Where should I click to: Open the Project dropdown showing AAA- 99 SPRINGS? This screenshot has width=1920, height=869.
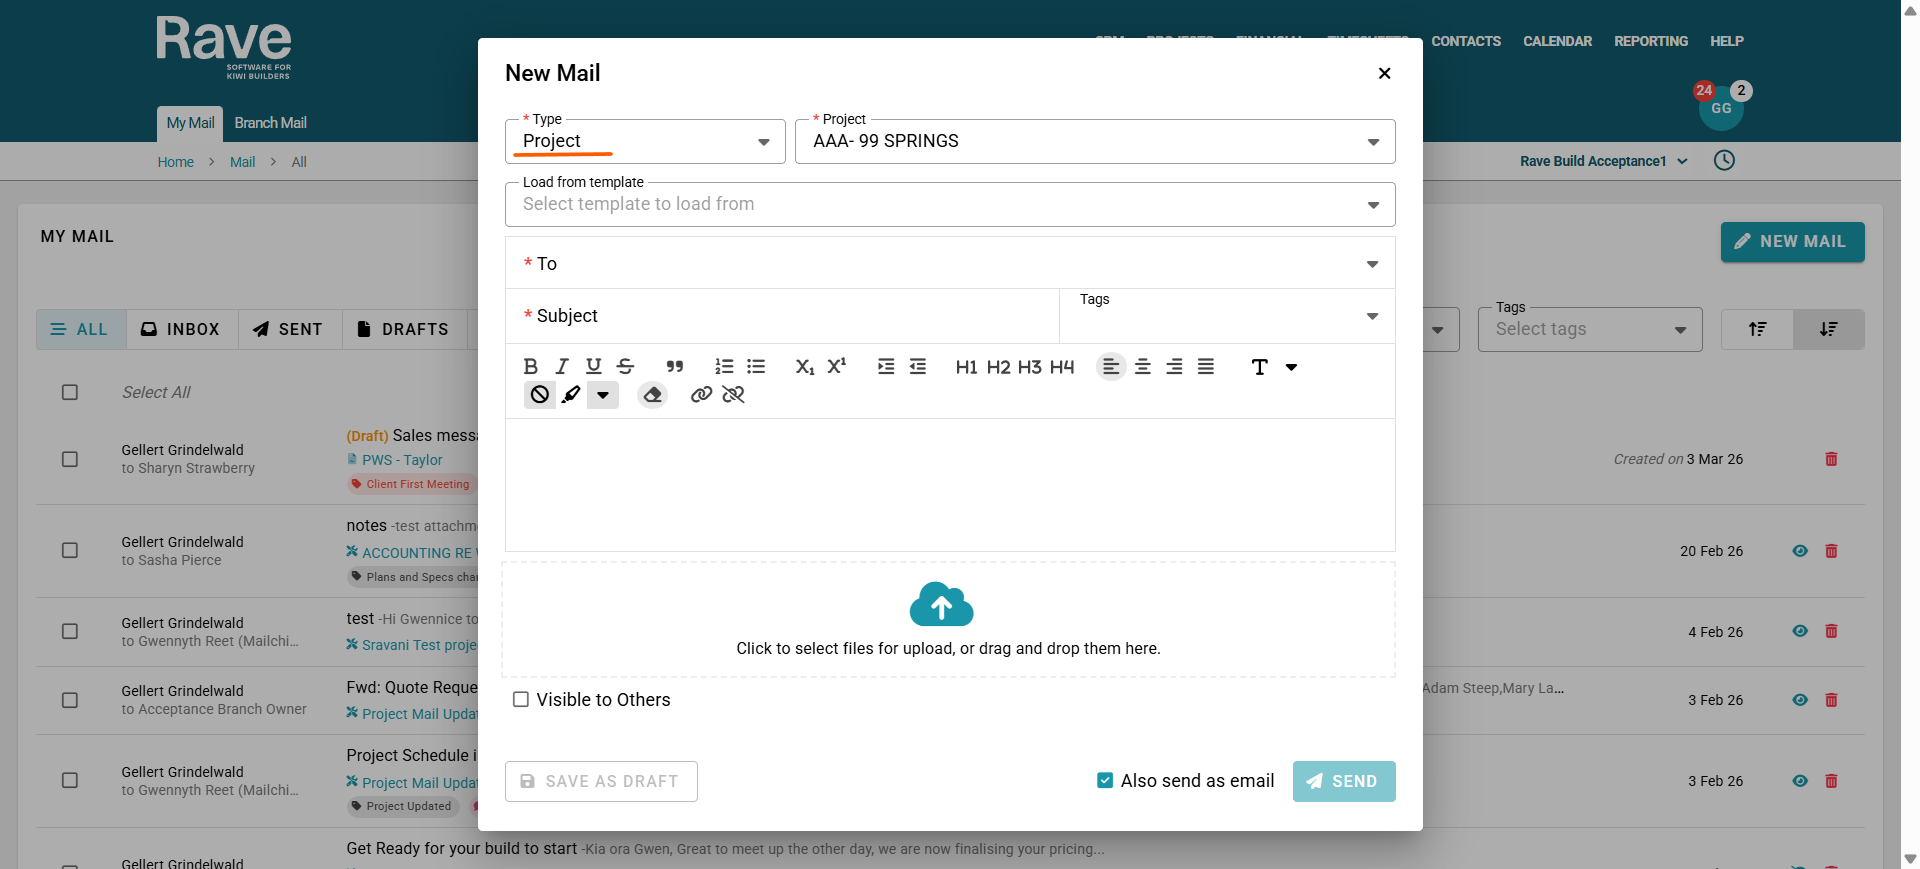(x=1095, y=141)
